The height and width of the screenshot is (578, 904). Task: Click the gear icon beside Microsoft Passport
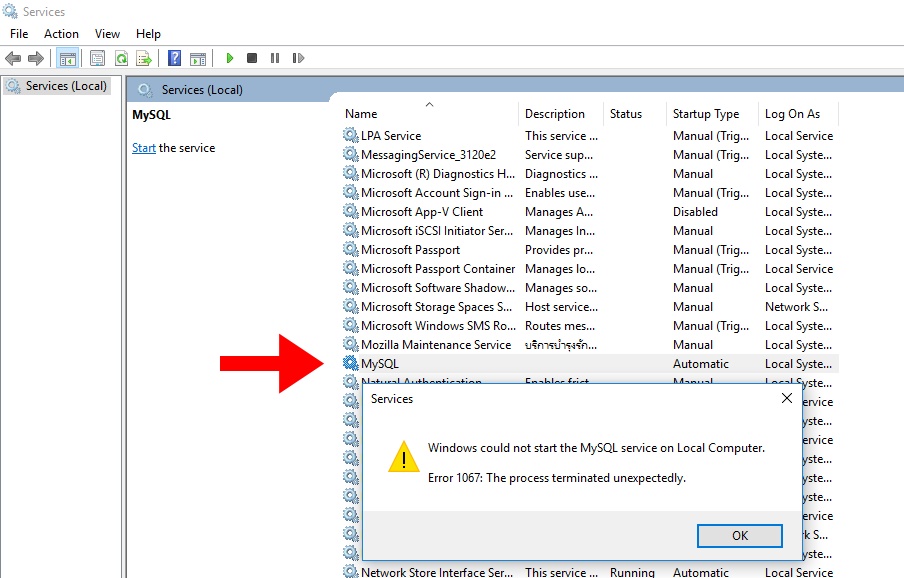coord(351,250)
